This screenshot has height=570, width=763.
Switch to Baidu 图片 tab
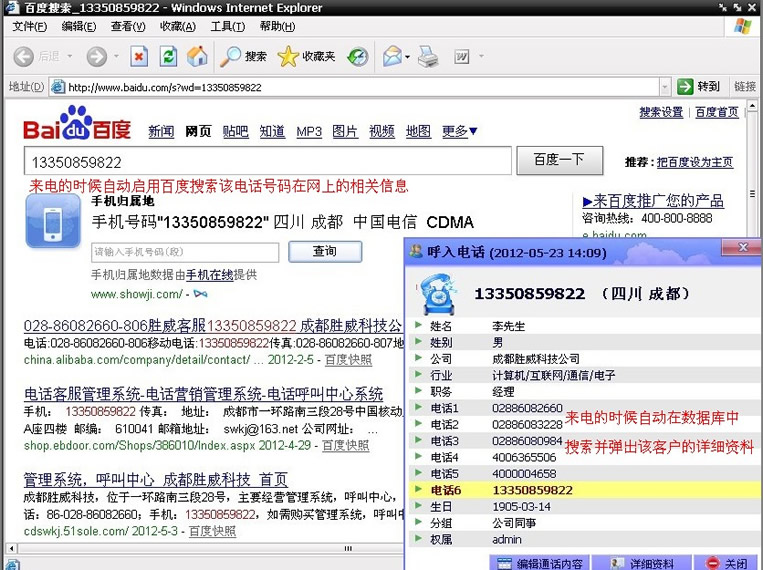pyautogui.click(x=345, y=131)
